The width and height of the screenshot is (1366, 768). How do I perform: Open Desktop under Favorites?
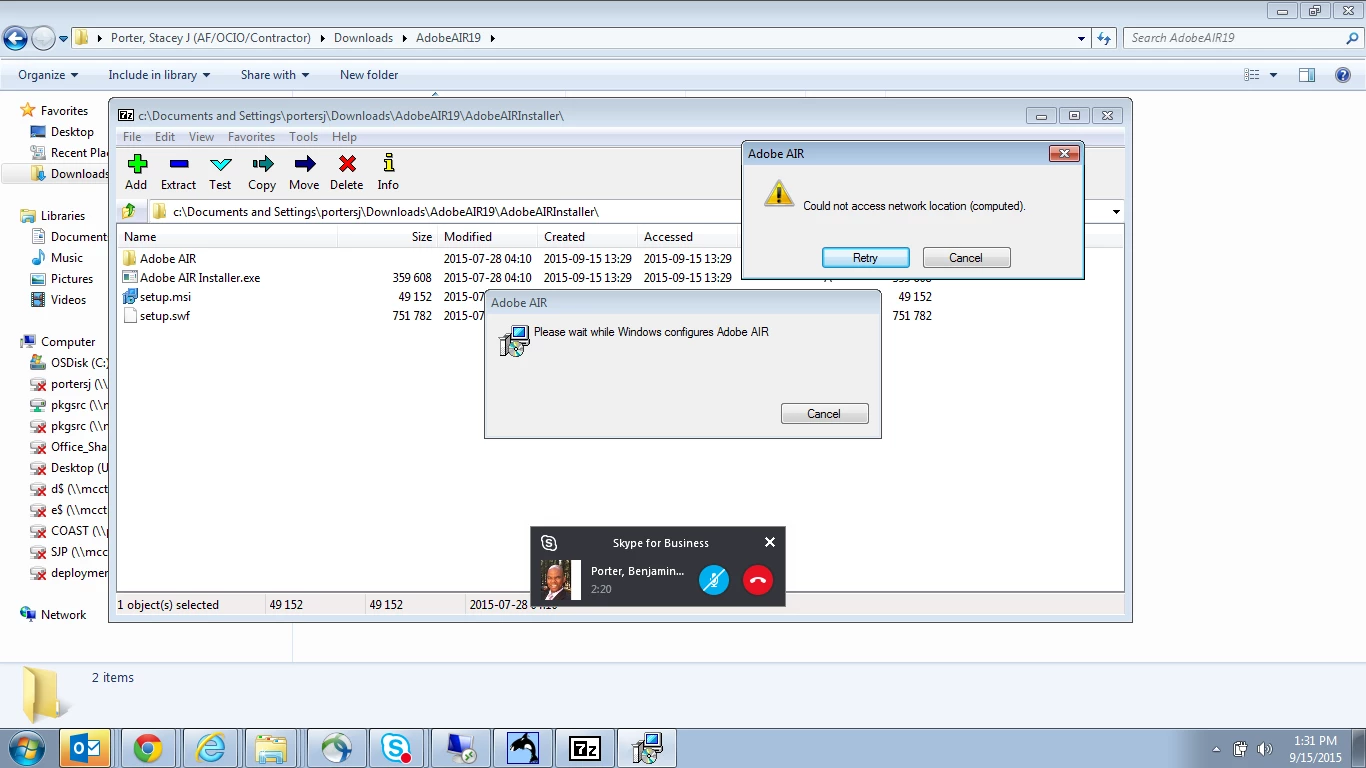[72, 132]
